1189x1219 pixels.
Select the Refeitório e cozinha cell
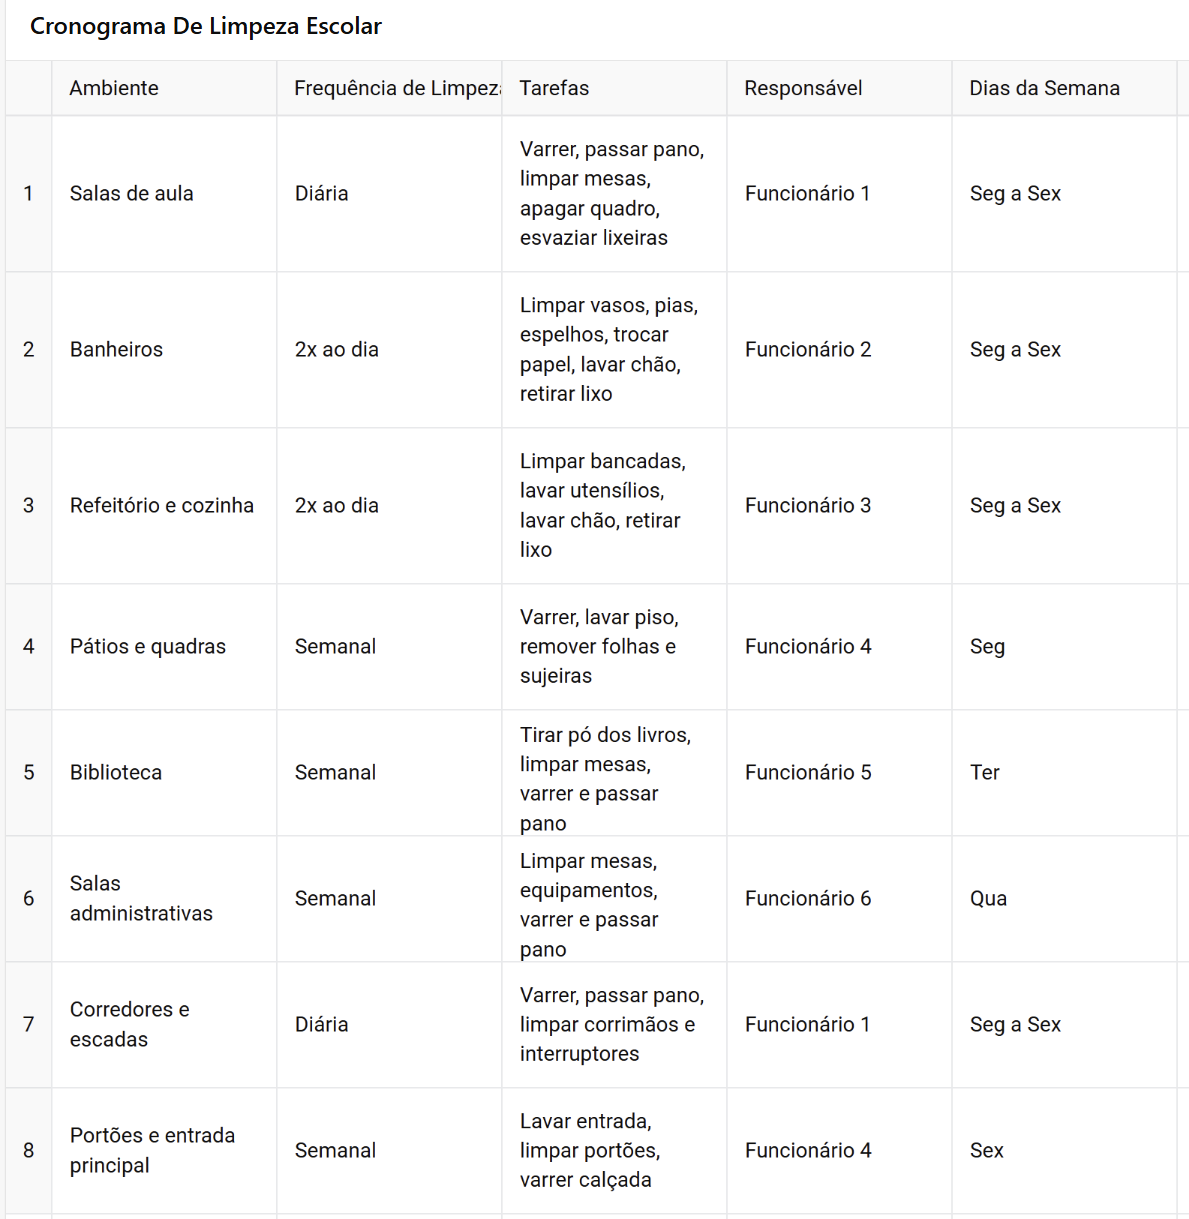pyautogui.click(x=164, y=506)
